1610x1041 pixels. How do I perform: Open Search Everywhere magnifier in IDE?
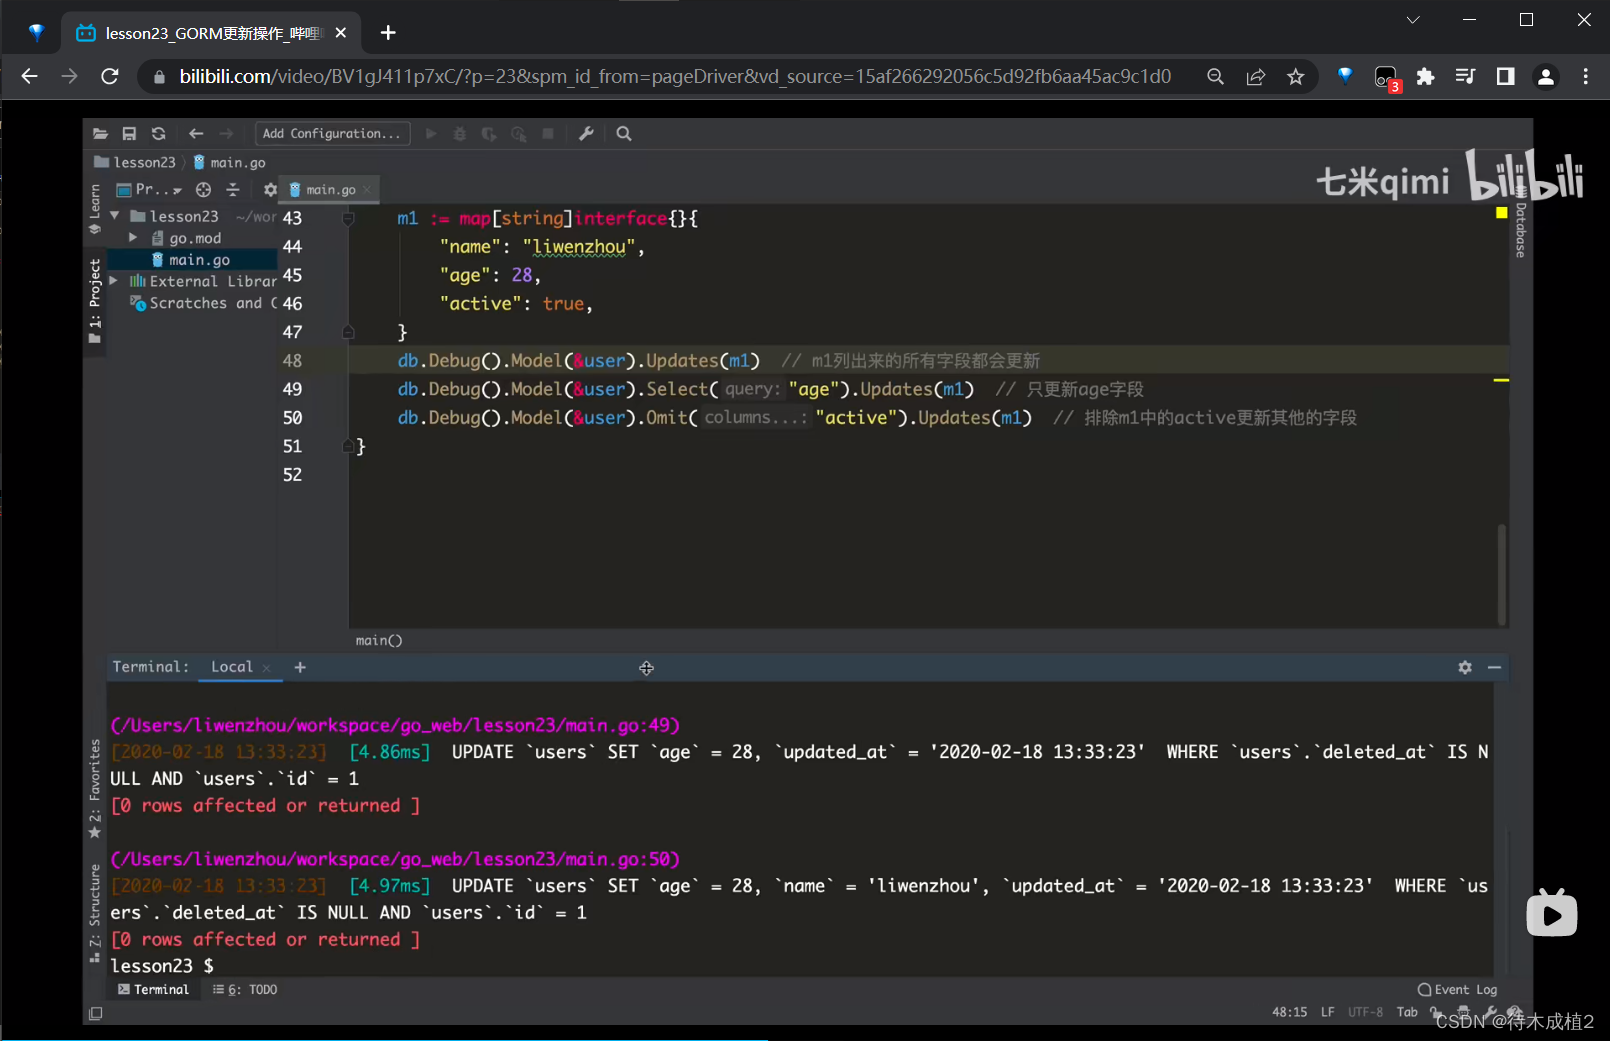(624, 134)
